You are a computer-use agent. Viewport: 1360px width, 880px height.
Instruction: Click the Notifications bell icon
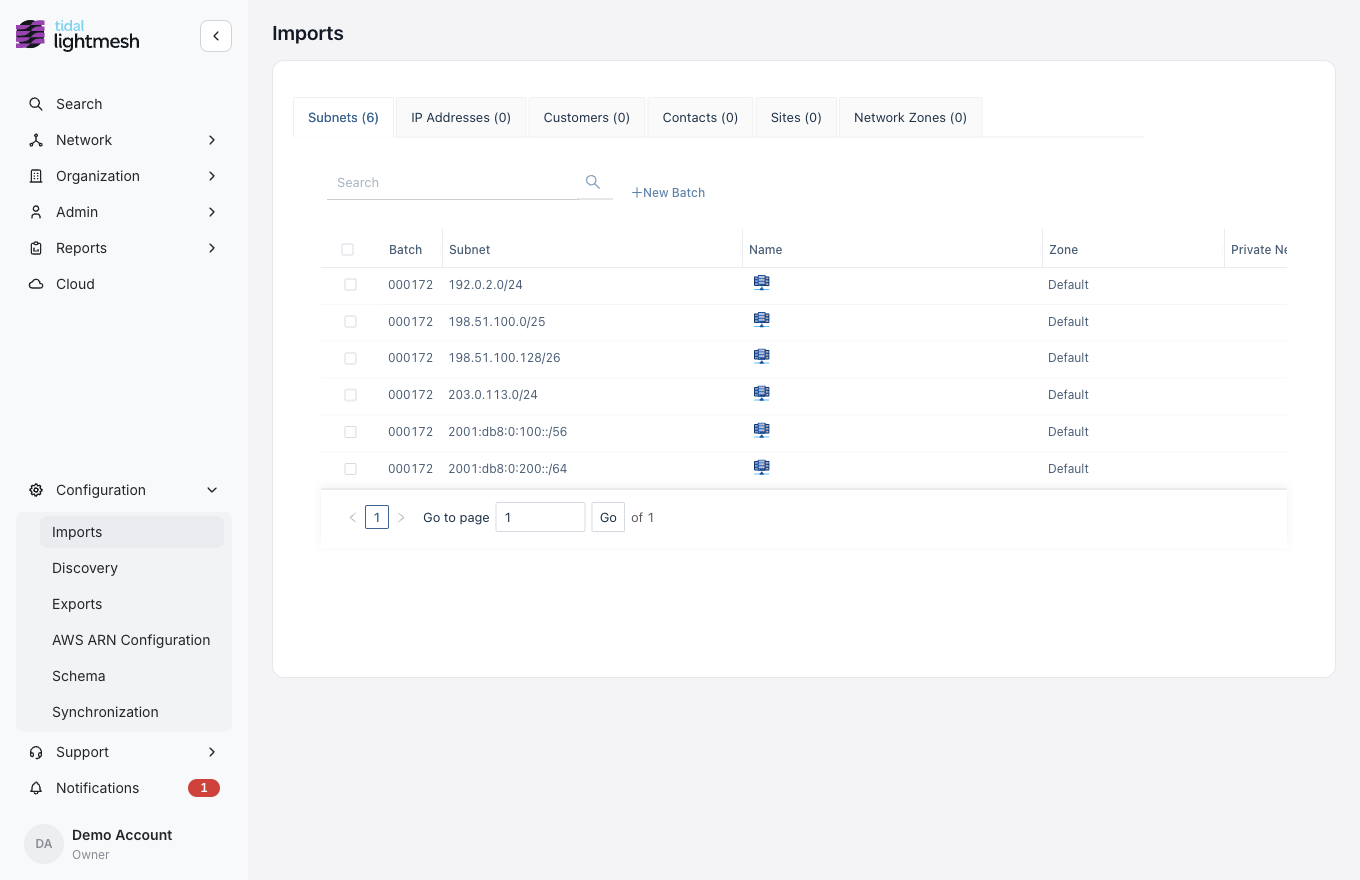[x=36, y=788]
